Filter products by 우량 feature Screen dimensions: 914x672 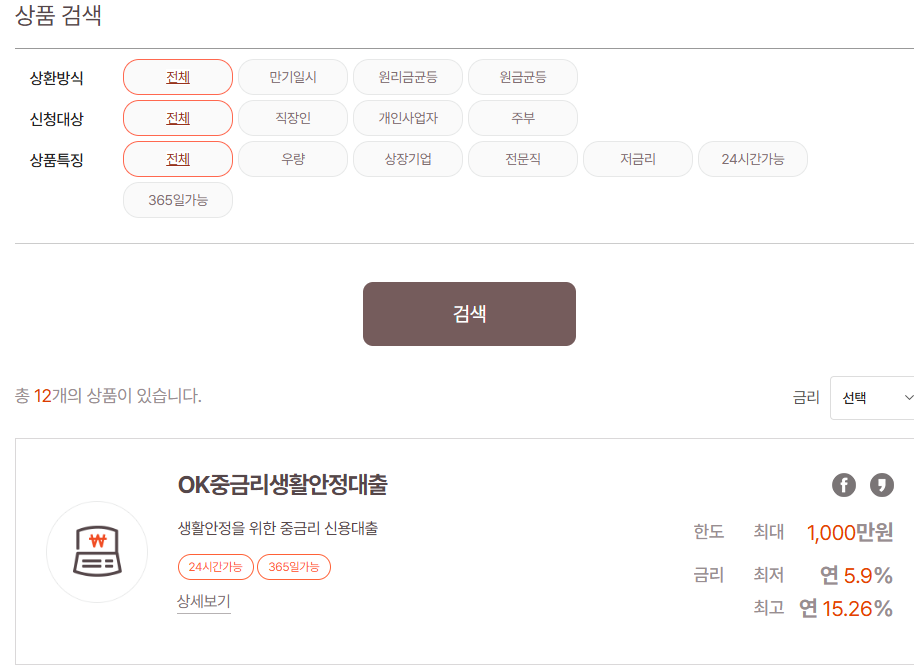click(x=293, y=159)
